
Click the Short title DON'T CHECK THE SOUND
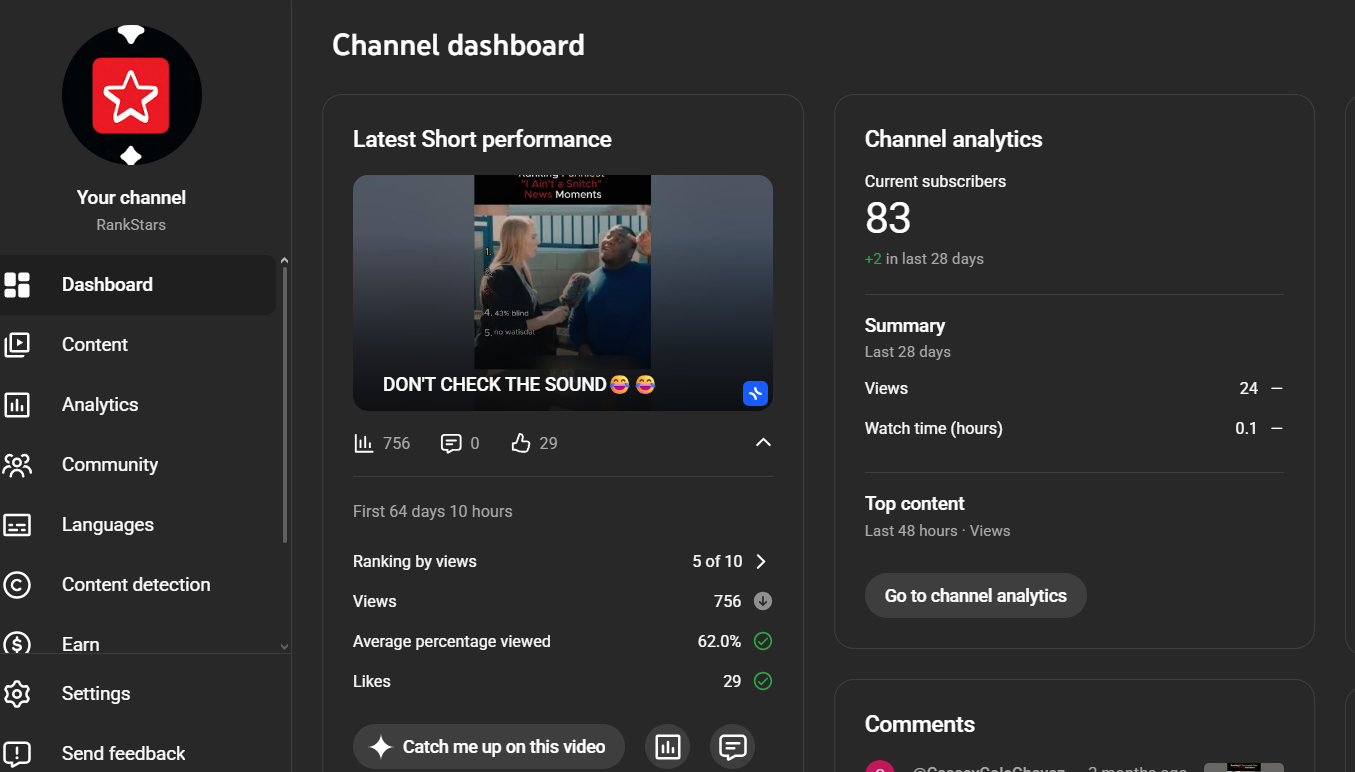pyautogui.click(x=519, y=384)
